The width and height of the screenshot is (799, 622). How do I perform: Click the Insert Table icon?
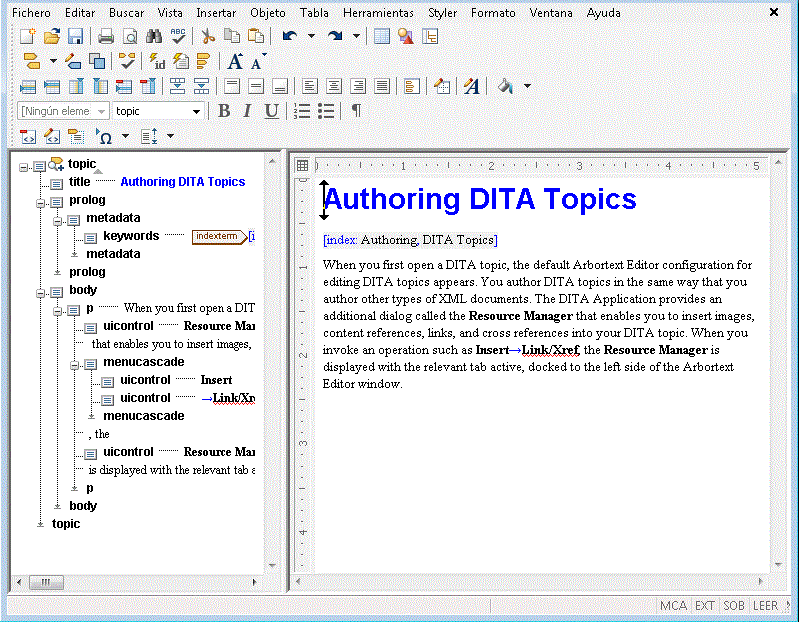pyautogui.click(x=382, y=37)
